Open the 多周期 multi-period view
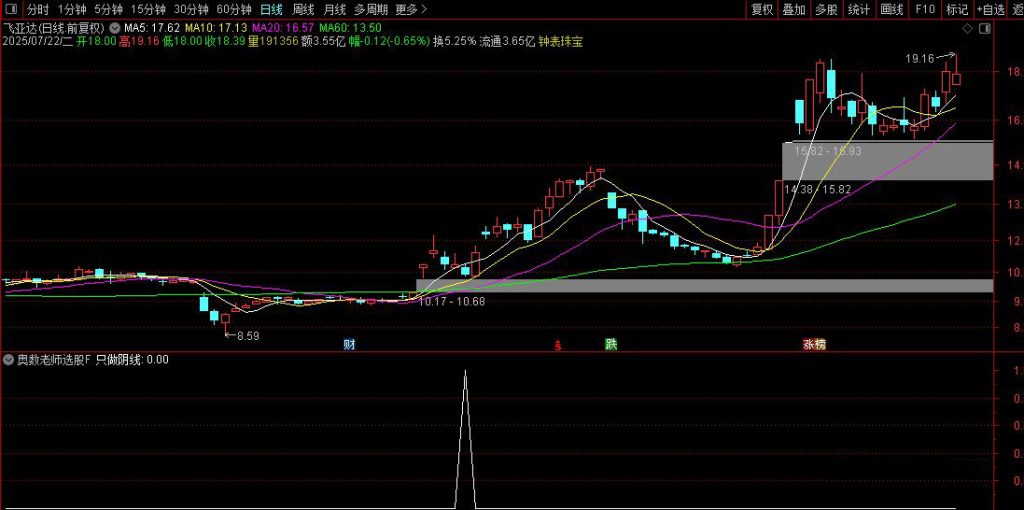Viewport: 1024px width, 510px height. click(370, 9)
